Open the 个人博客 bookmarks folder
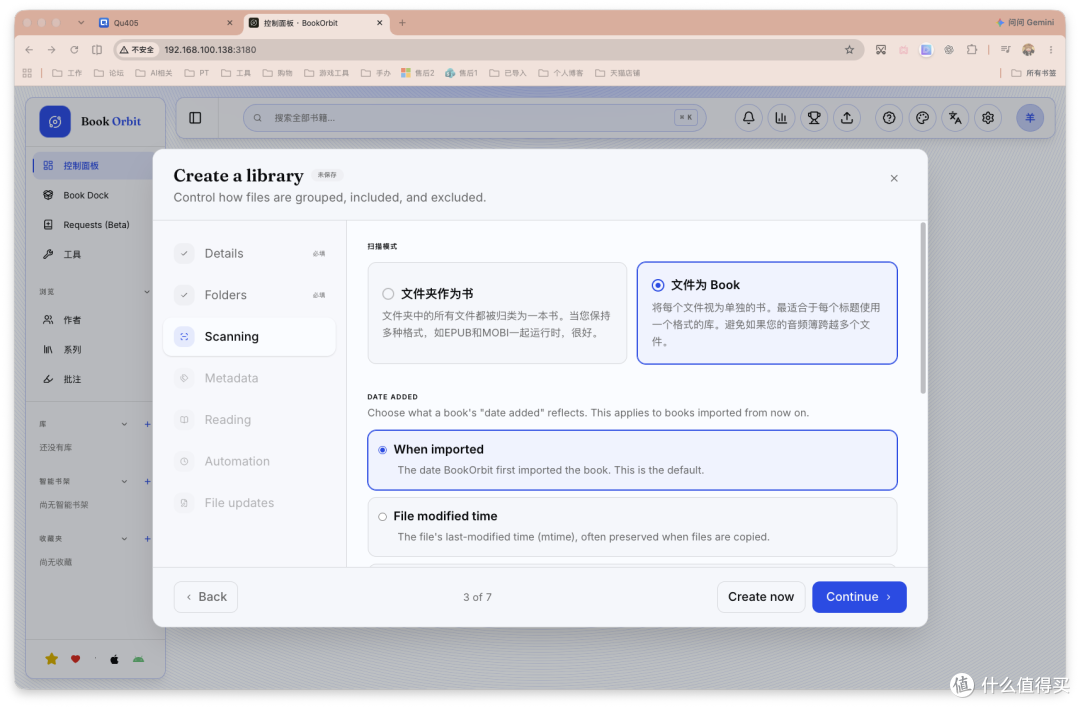The height and width of the screenshot is (708, 1080). tap(561, 73)
